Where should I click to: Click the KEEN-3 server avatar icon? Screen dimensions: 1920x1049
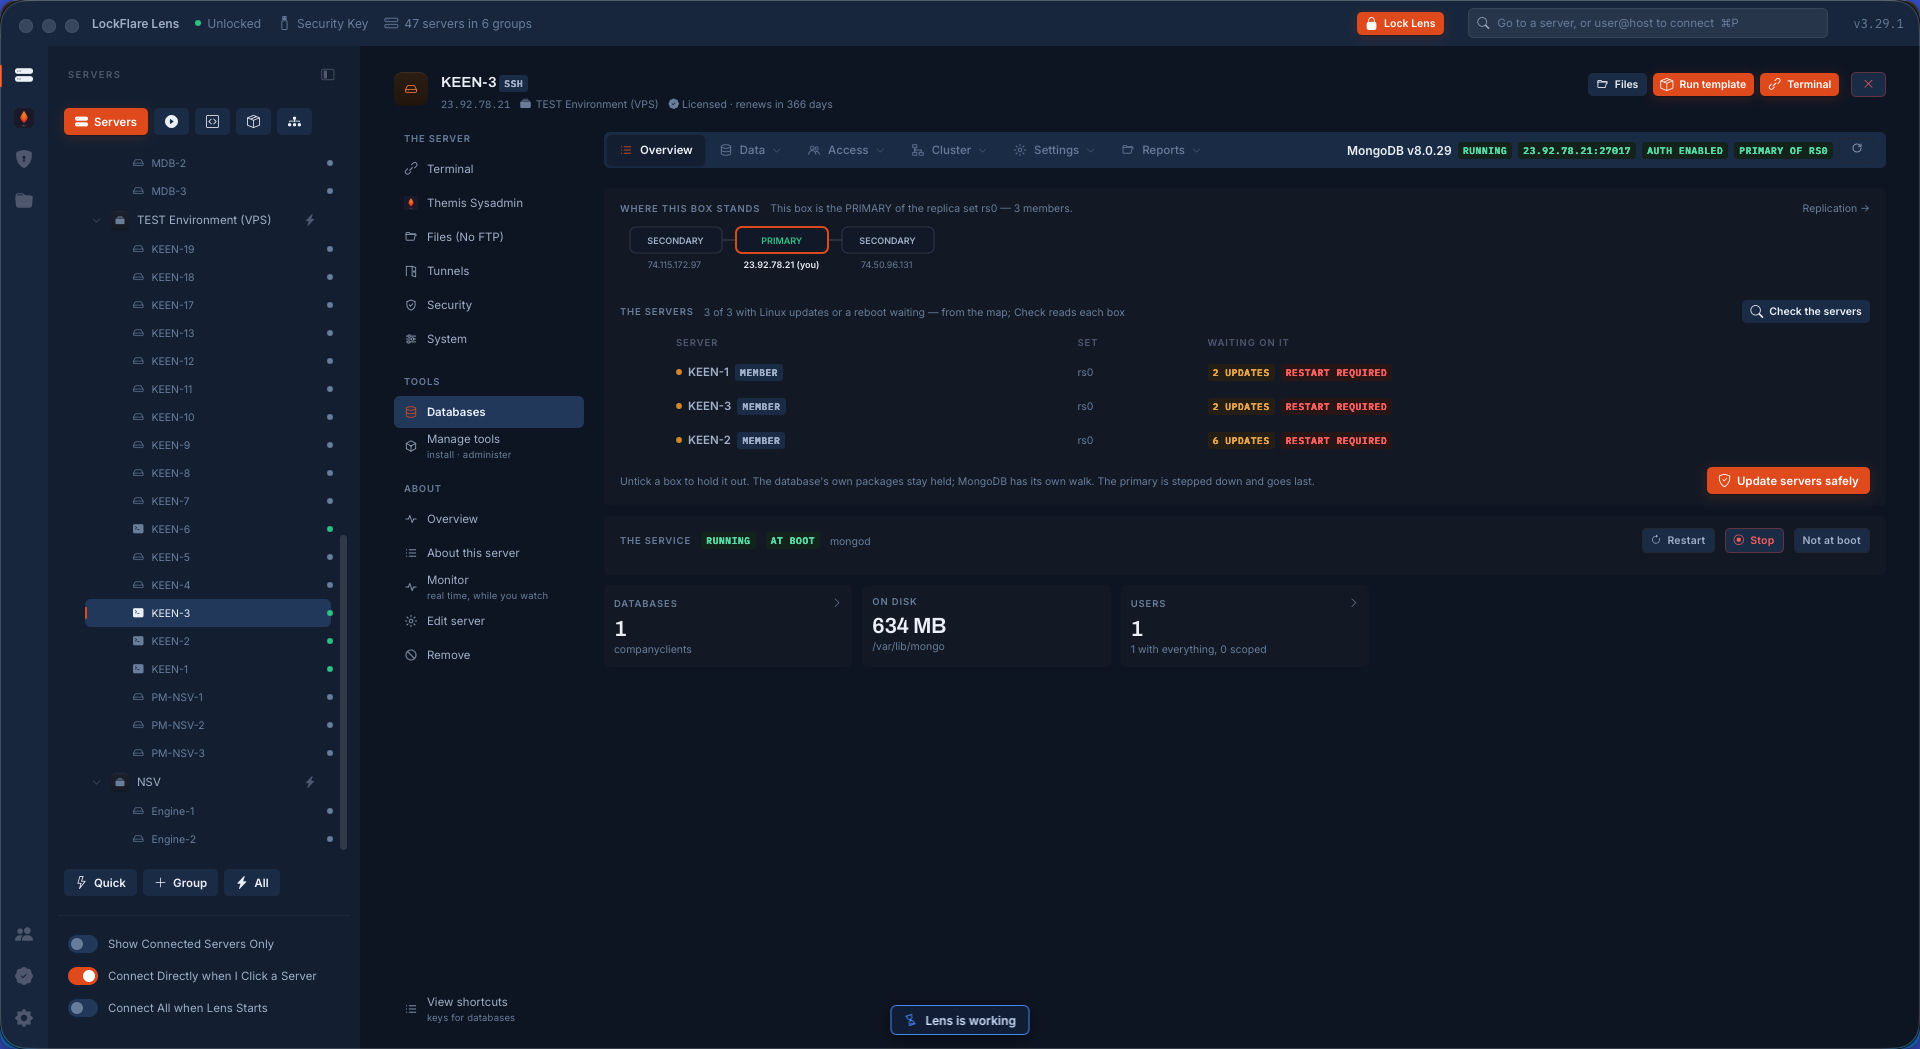(411, 89)
